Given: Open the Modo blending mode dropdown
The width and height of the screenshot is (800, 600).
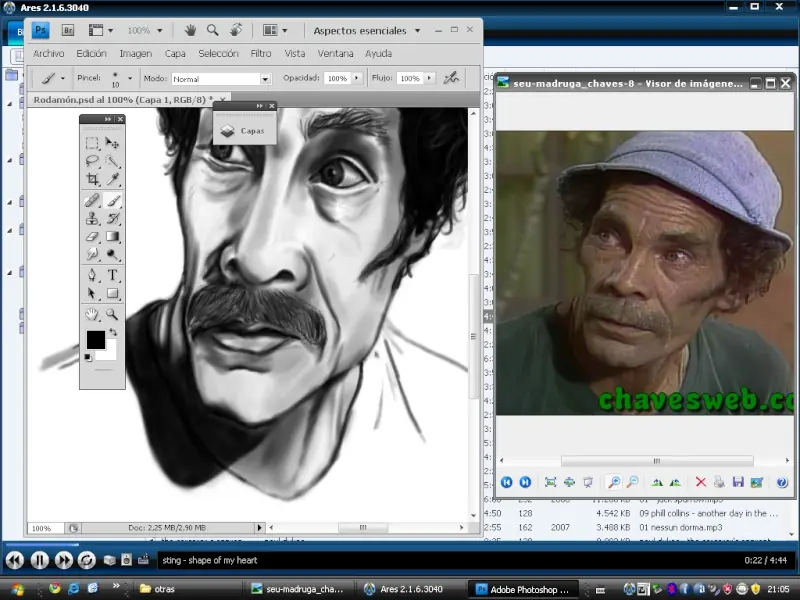Looking at the screenshot, I should click(265, 79).
